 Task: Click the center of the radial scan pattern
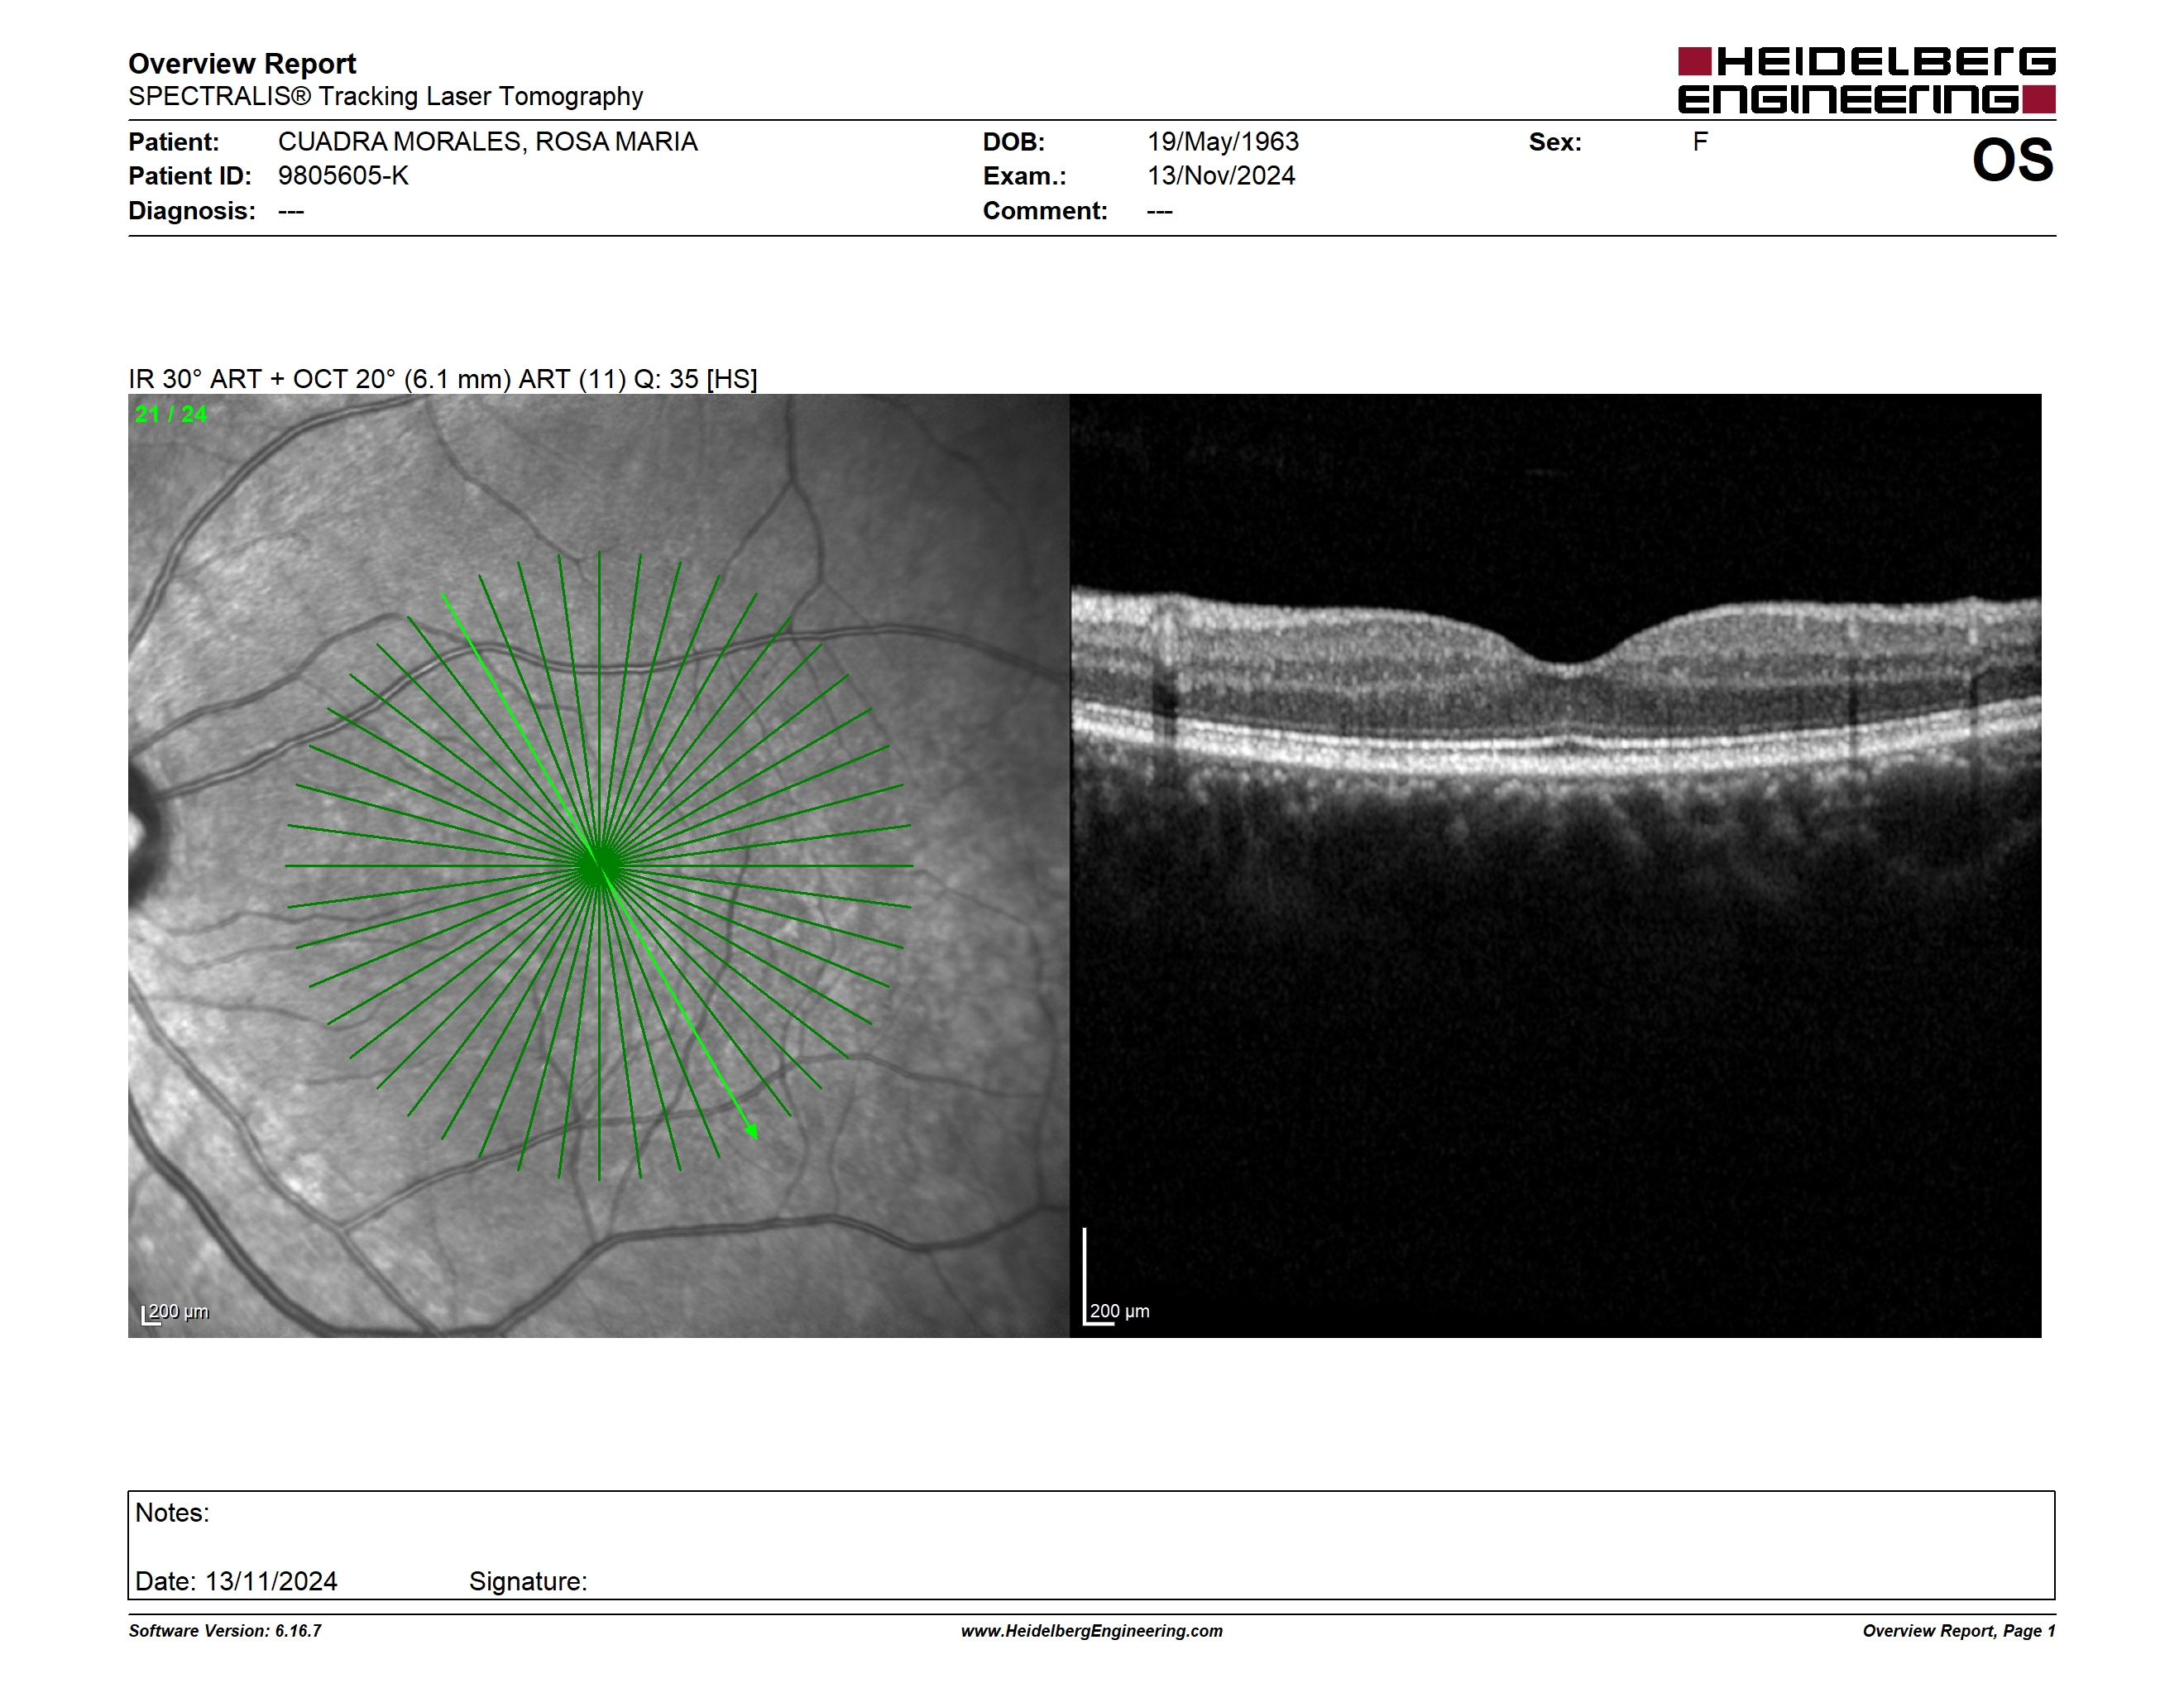tap(599, 866)
